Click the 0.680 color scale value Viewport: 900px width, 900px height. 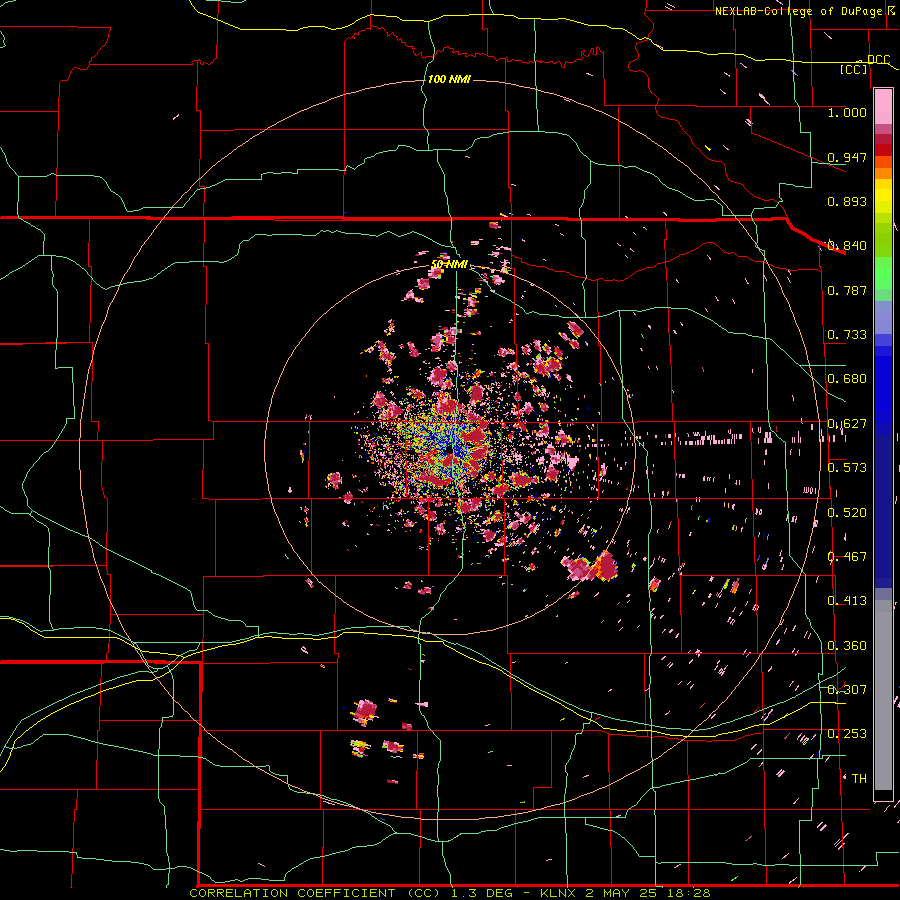[847, 379]
